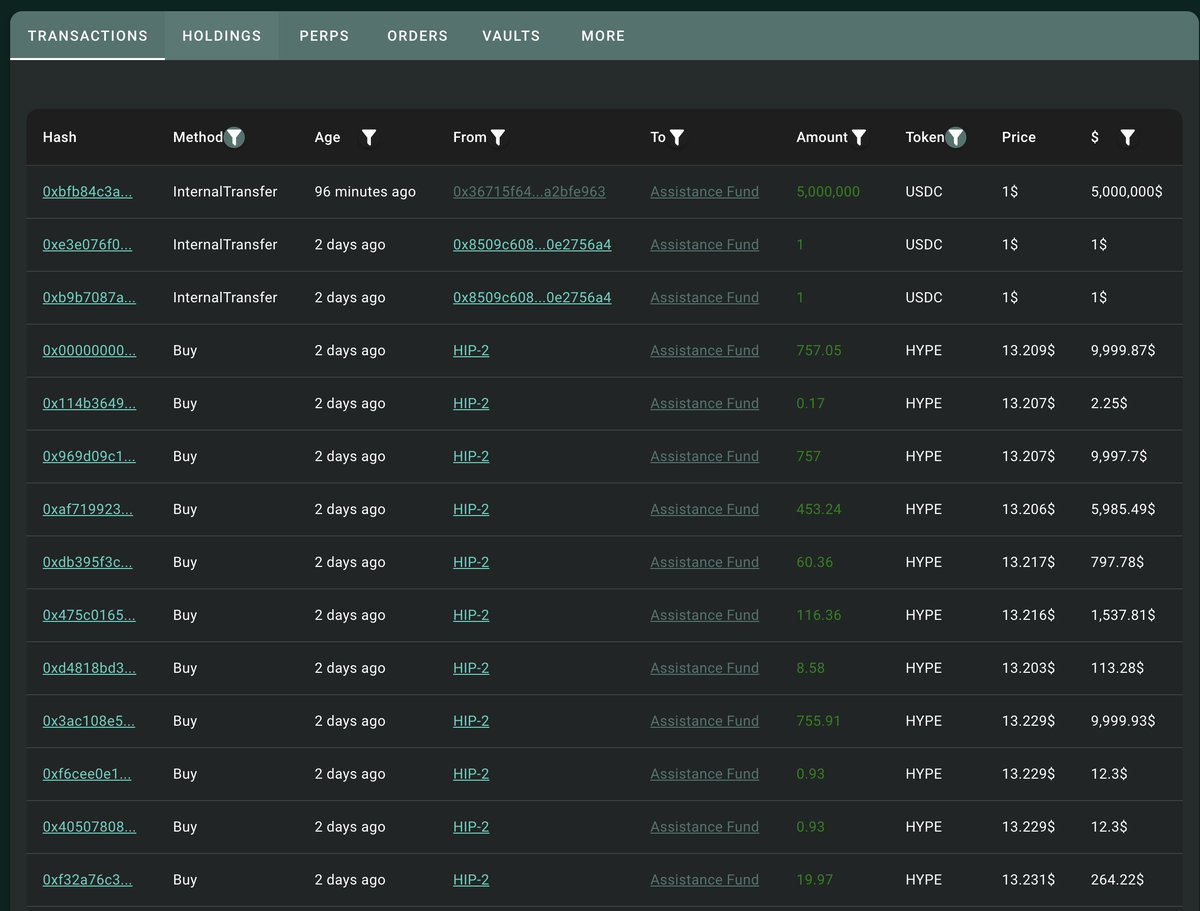Switch to the Orders tab
This screenshot has height=911, width=1200.
pyautogui.click(x=418, y=36)
